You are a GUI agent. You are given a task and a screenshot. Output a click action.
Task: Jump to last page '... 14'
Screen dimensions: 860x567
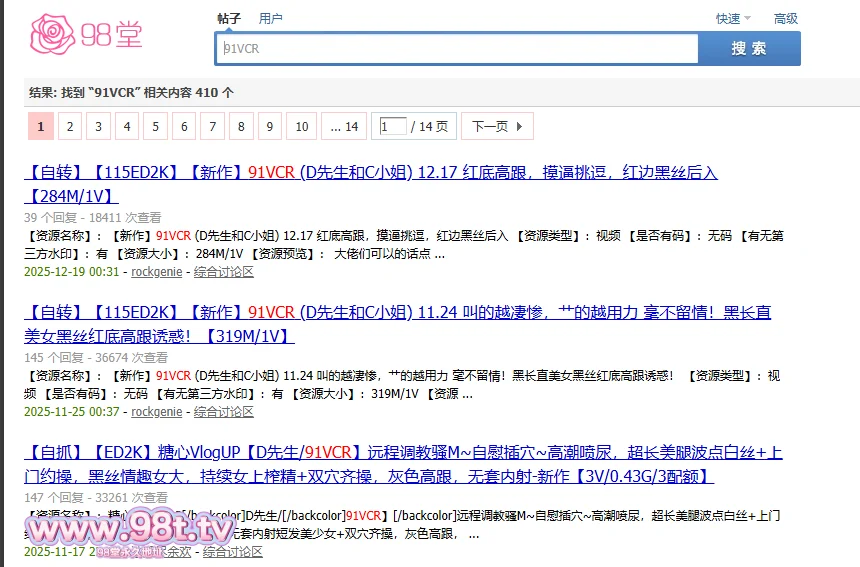344,126
